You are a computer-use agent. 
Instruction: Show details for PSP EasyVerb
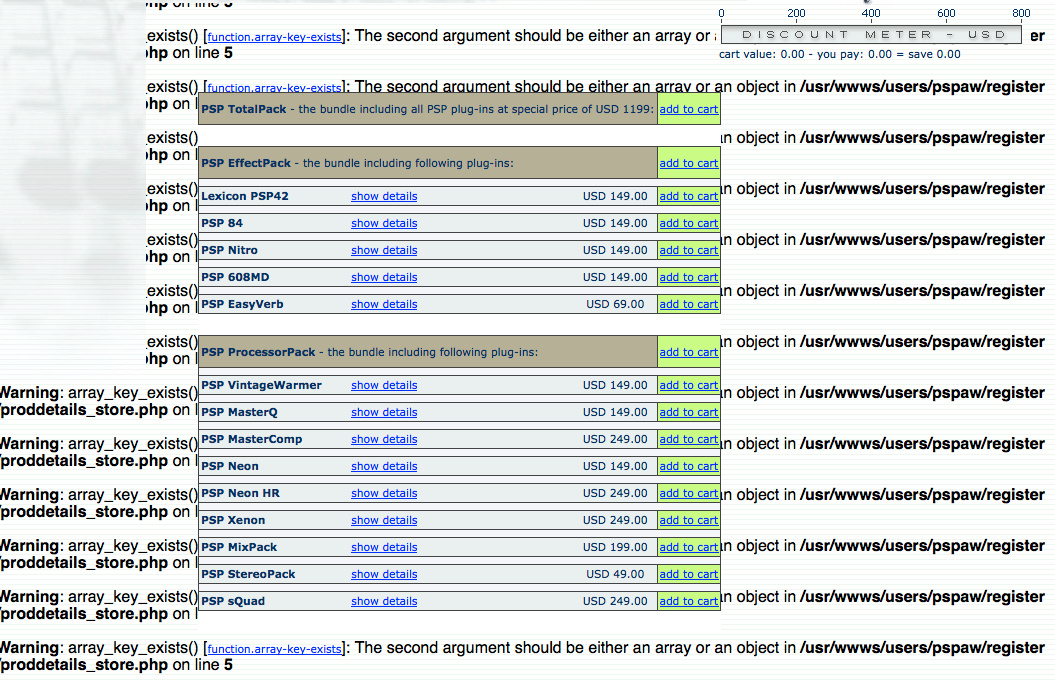[x=384, y=303]
